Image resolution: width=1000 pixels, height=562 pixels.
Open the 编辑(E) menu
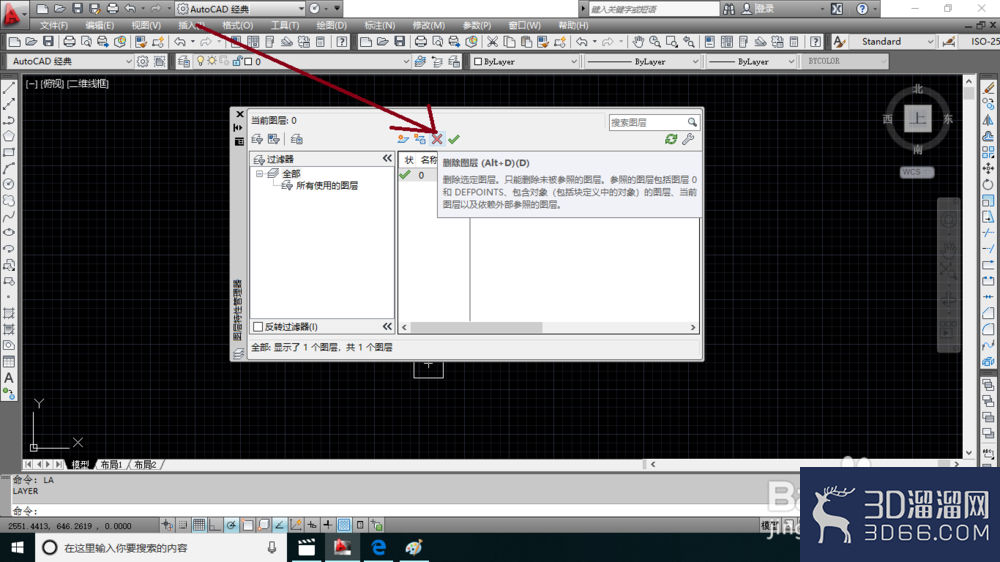99,26
